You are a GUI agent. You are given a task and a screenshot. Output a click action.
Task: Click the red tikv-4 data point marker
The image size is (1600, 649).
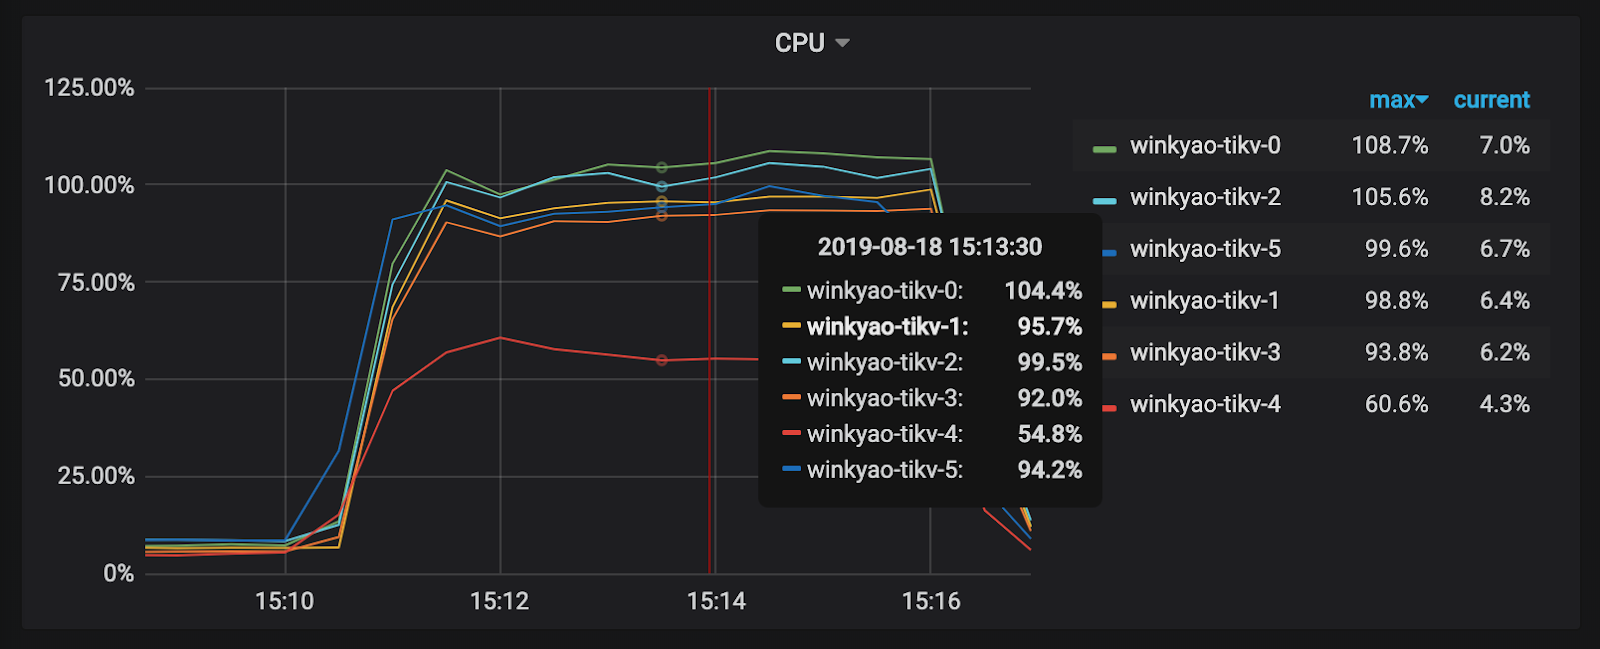662,360
